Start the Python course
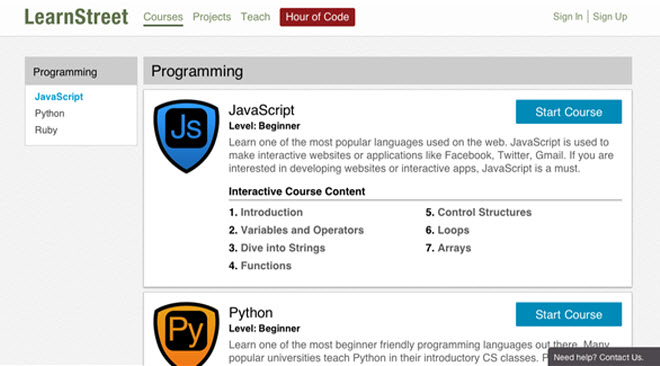This screenshot has height=366, width=660. tap(569, 314)
